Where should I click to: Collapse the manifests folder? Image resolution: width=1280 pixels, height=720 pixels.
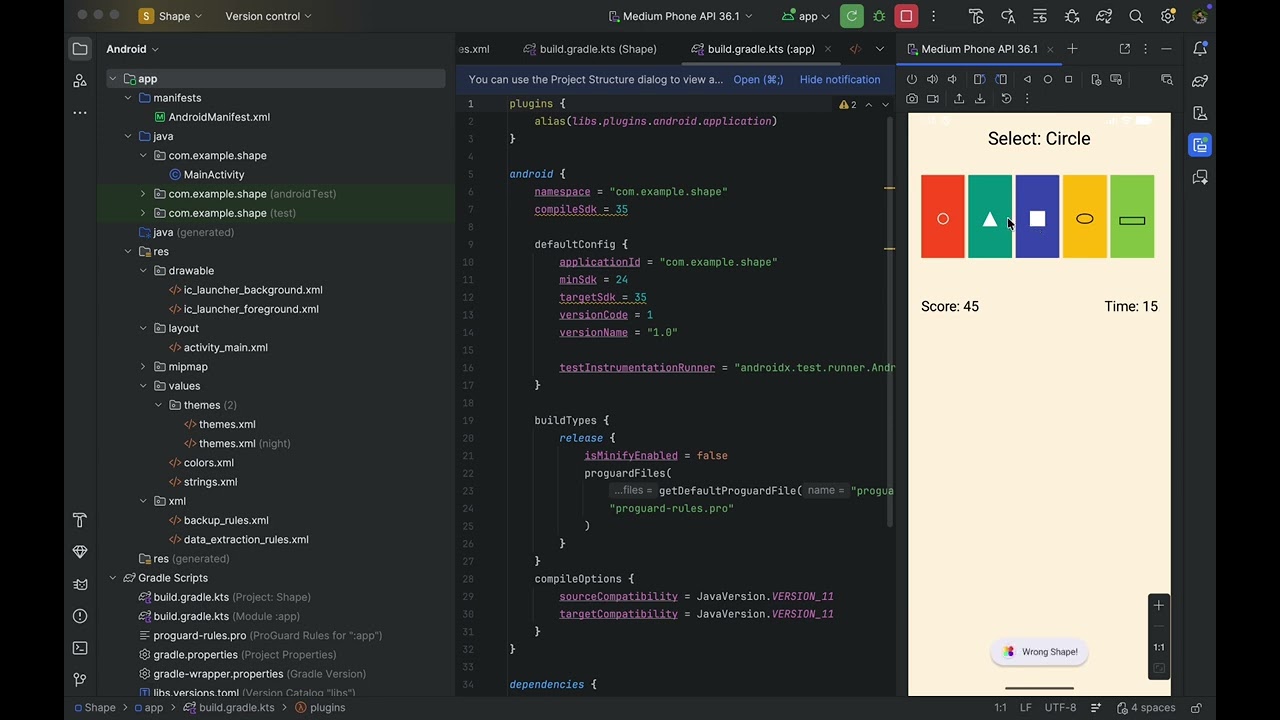pyautogui.click(x=128, y=98)
